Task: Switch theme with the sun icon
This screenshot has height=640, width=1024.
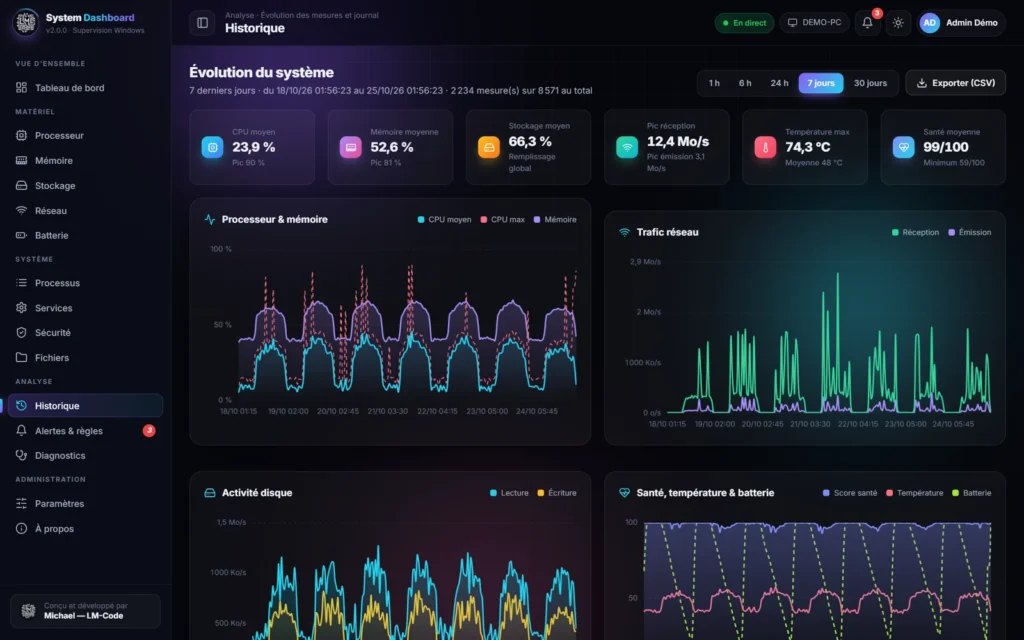Action: 898,23
